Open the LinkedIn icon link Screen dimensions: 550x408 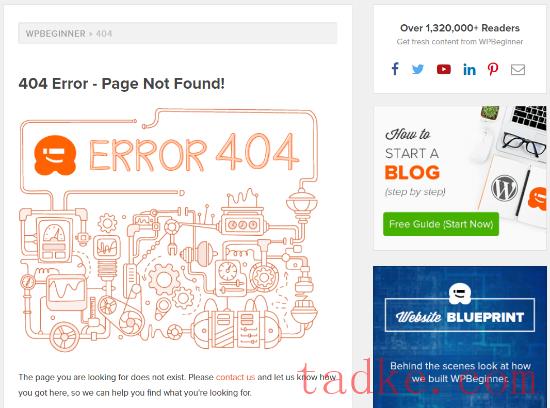pyautogui.click(x=469, y=69)
